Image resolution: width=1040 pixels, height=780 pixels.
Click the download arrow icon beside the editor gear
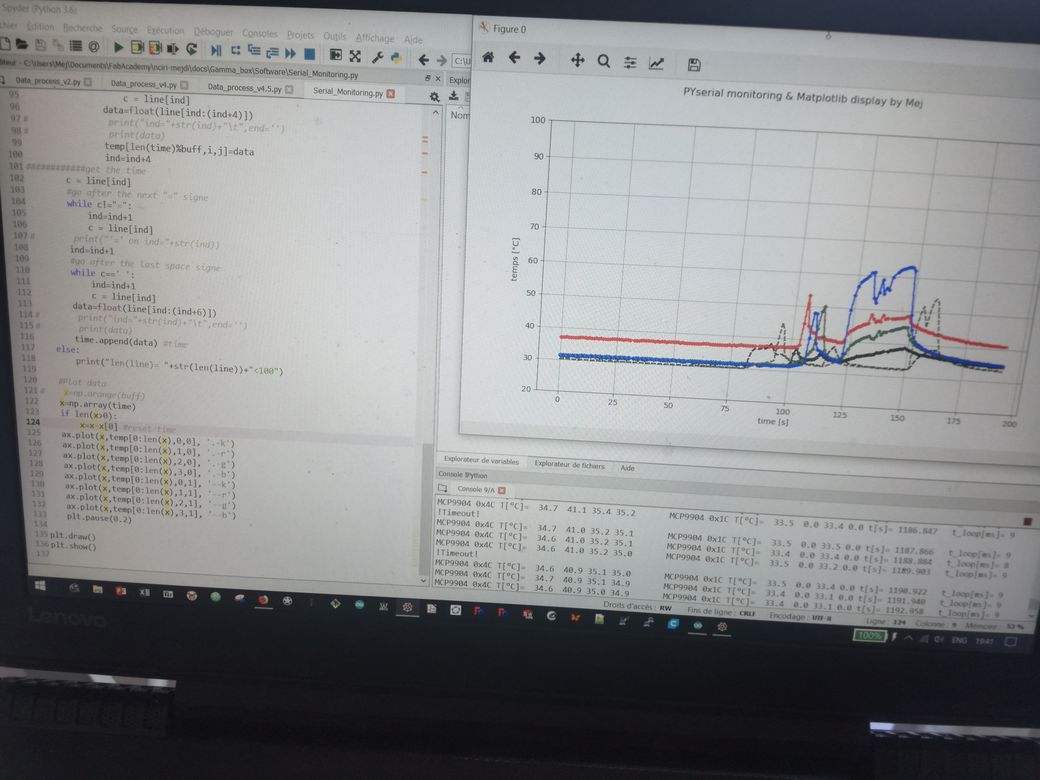pos(454,96)
